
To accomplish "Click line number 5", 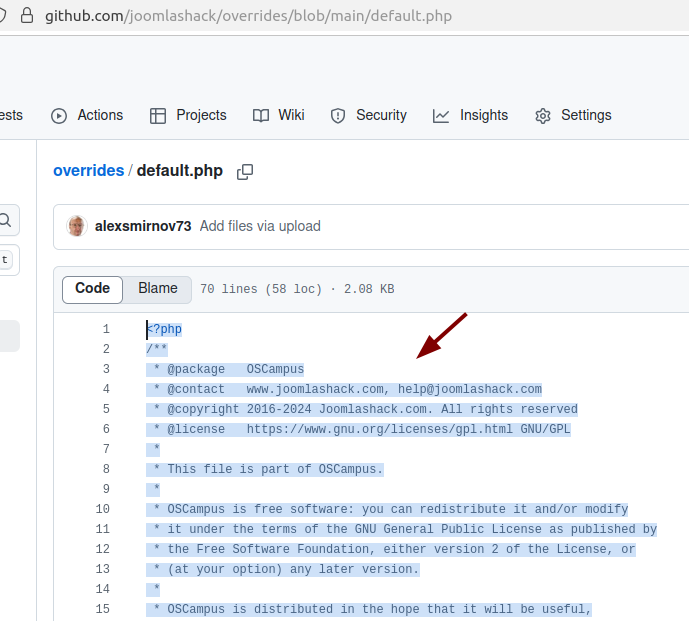I will (x=106, y=409).
